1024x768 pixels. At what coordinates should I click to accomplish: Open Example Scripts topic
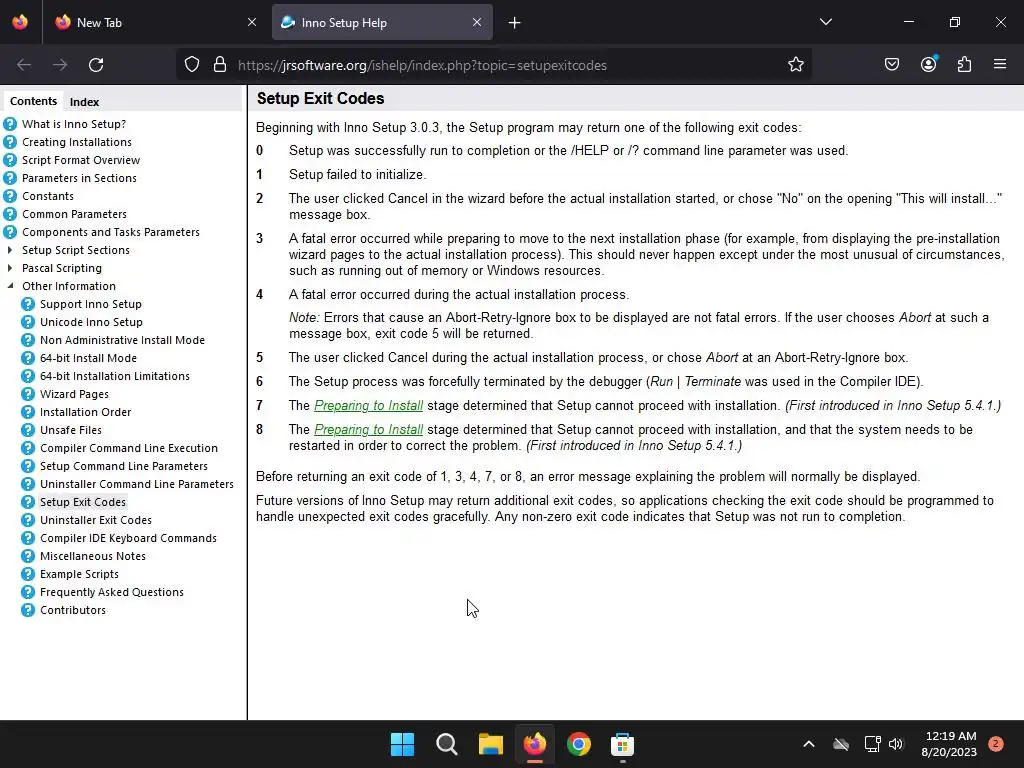(x=79, y=574)
